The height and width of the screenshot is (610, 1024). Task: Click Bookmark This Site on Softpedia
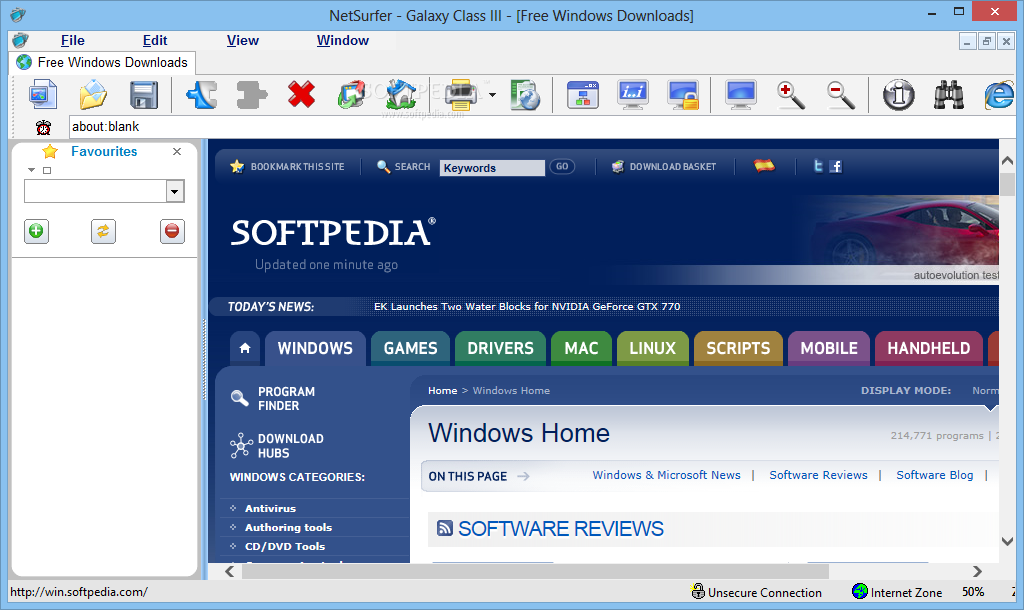(287, 167)
